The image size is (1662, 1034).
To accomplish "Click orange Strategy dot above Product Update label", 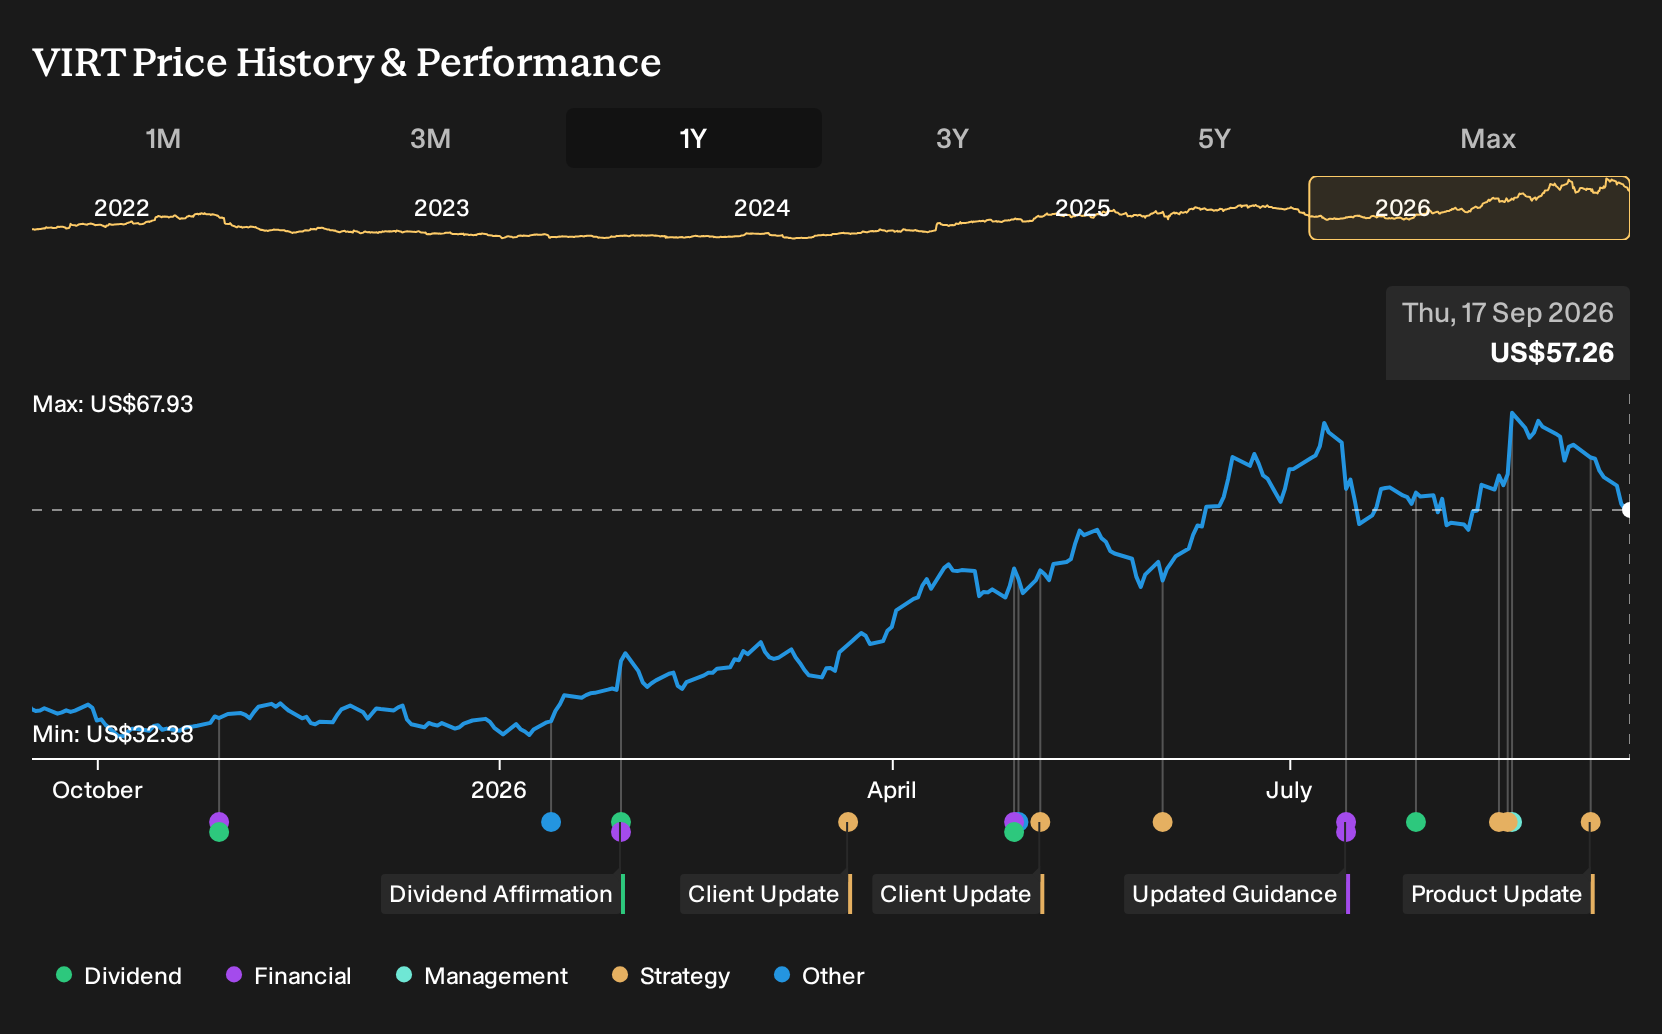I will coord(1590,822).
